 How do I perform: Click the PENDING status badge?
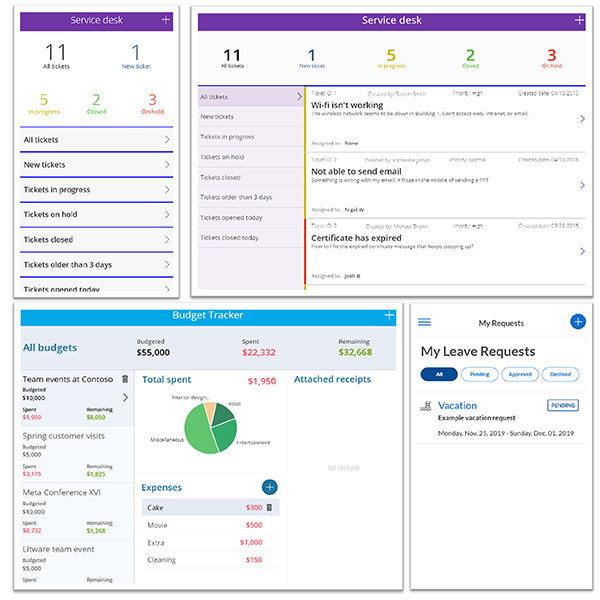click(563, 405)
